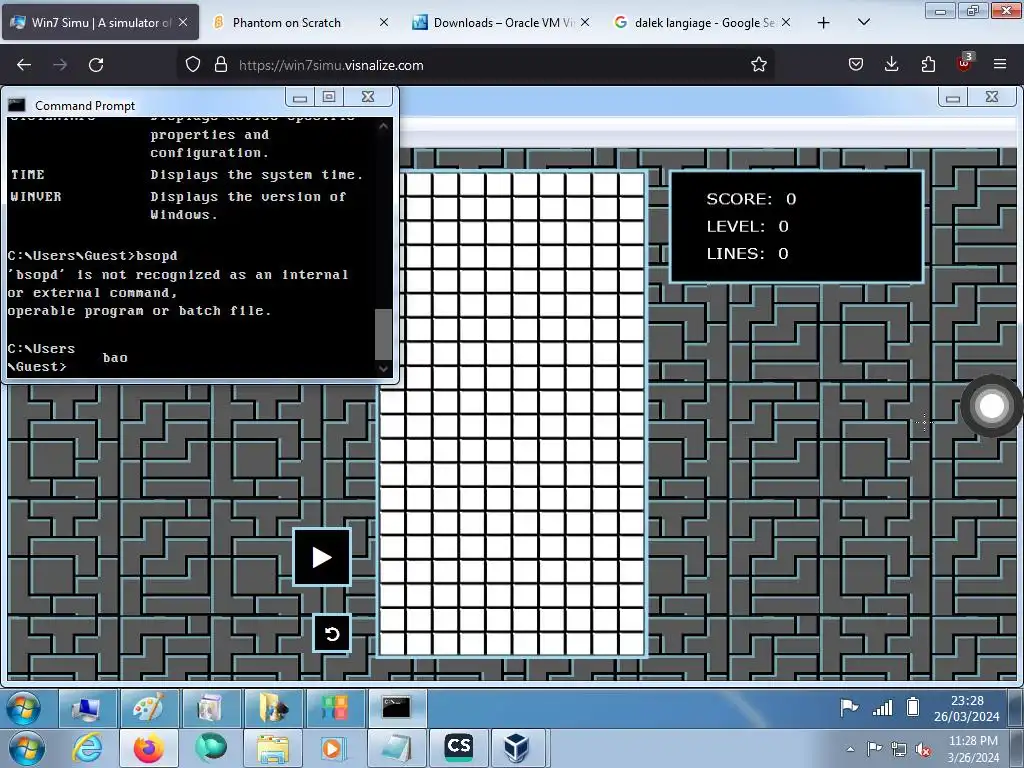Screen dimensions: 1024x768
Task: Open Windows Explorer on host taskbar
Action: pyautogui.click(x=272, y=748)
